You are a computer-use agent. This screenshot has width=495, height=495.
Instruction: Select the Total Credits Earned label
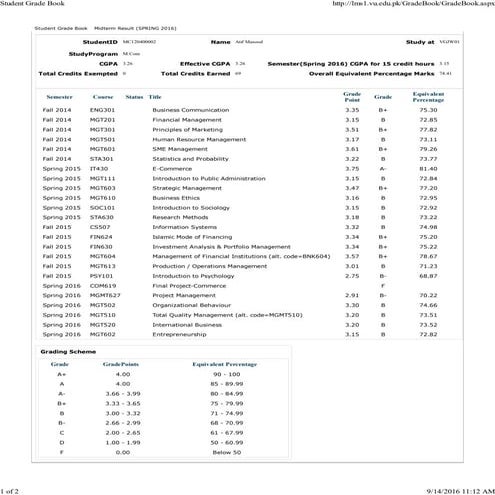[x=196, y=74]
